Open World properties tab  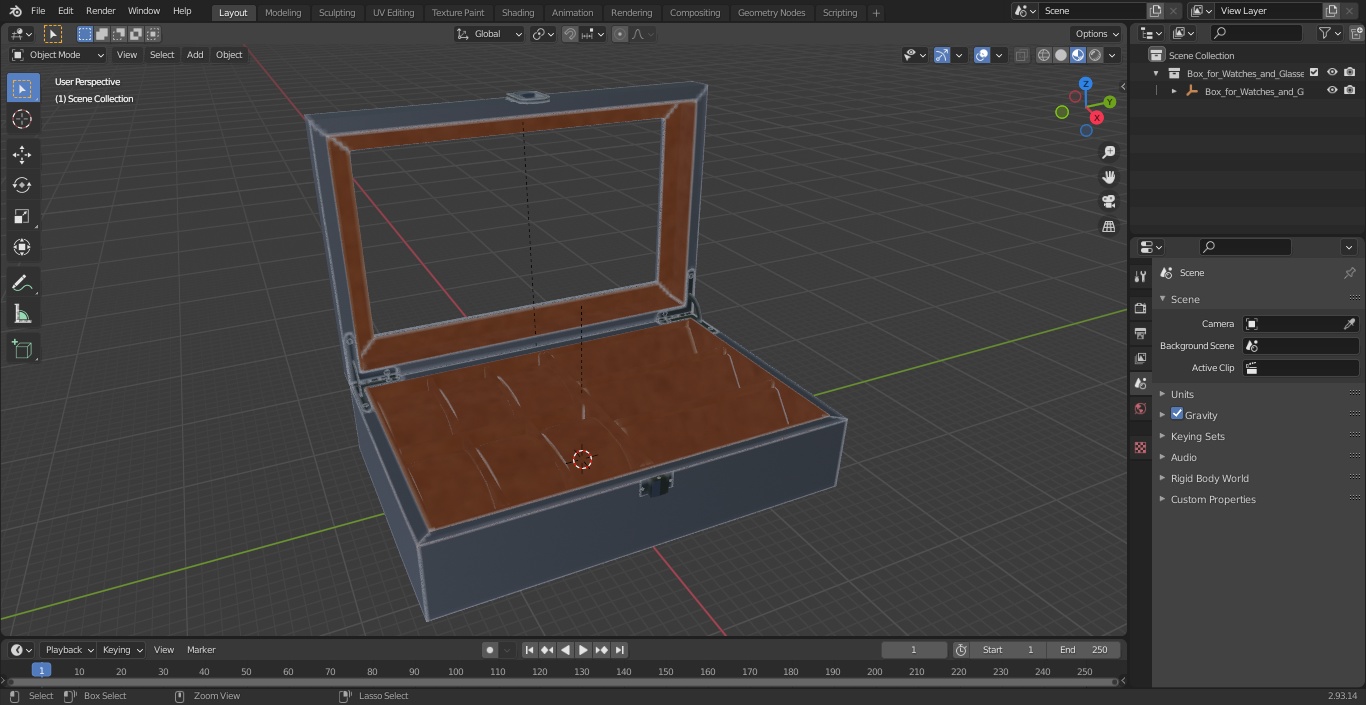(x=1140, y=409)
